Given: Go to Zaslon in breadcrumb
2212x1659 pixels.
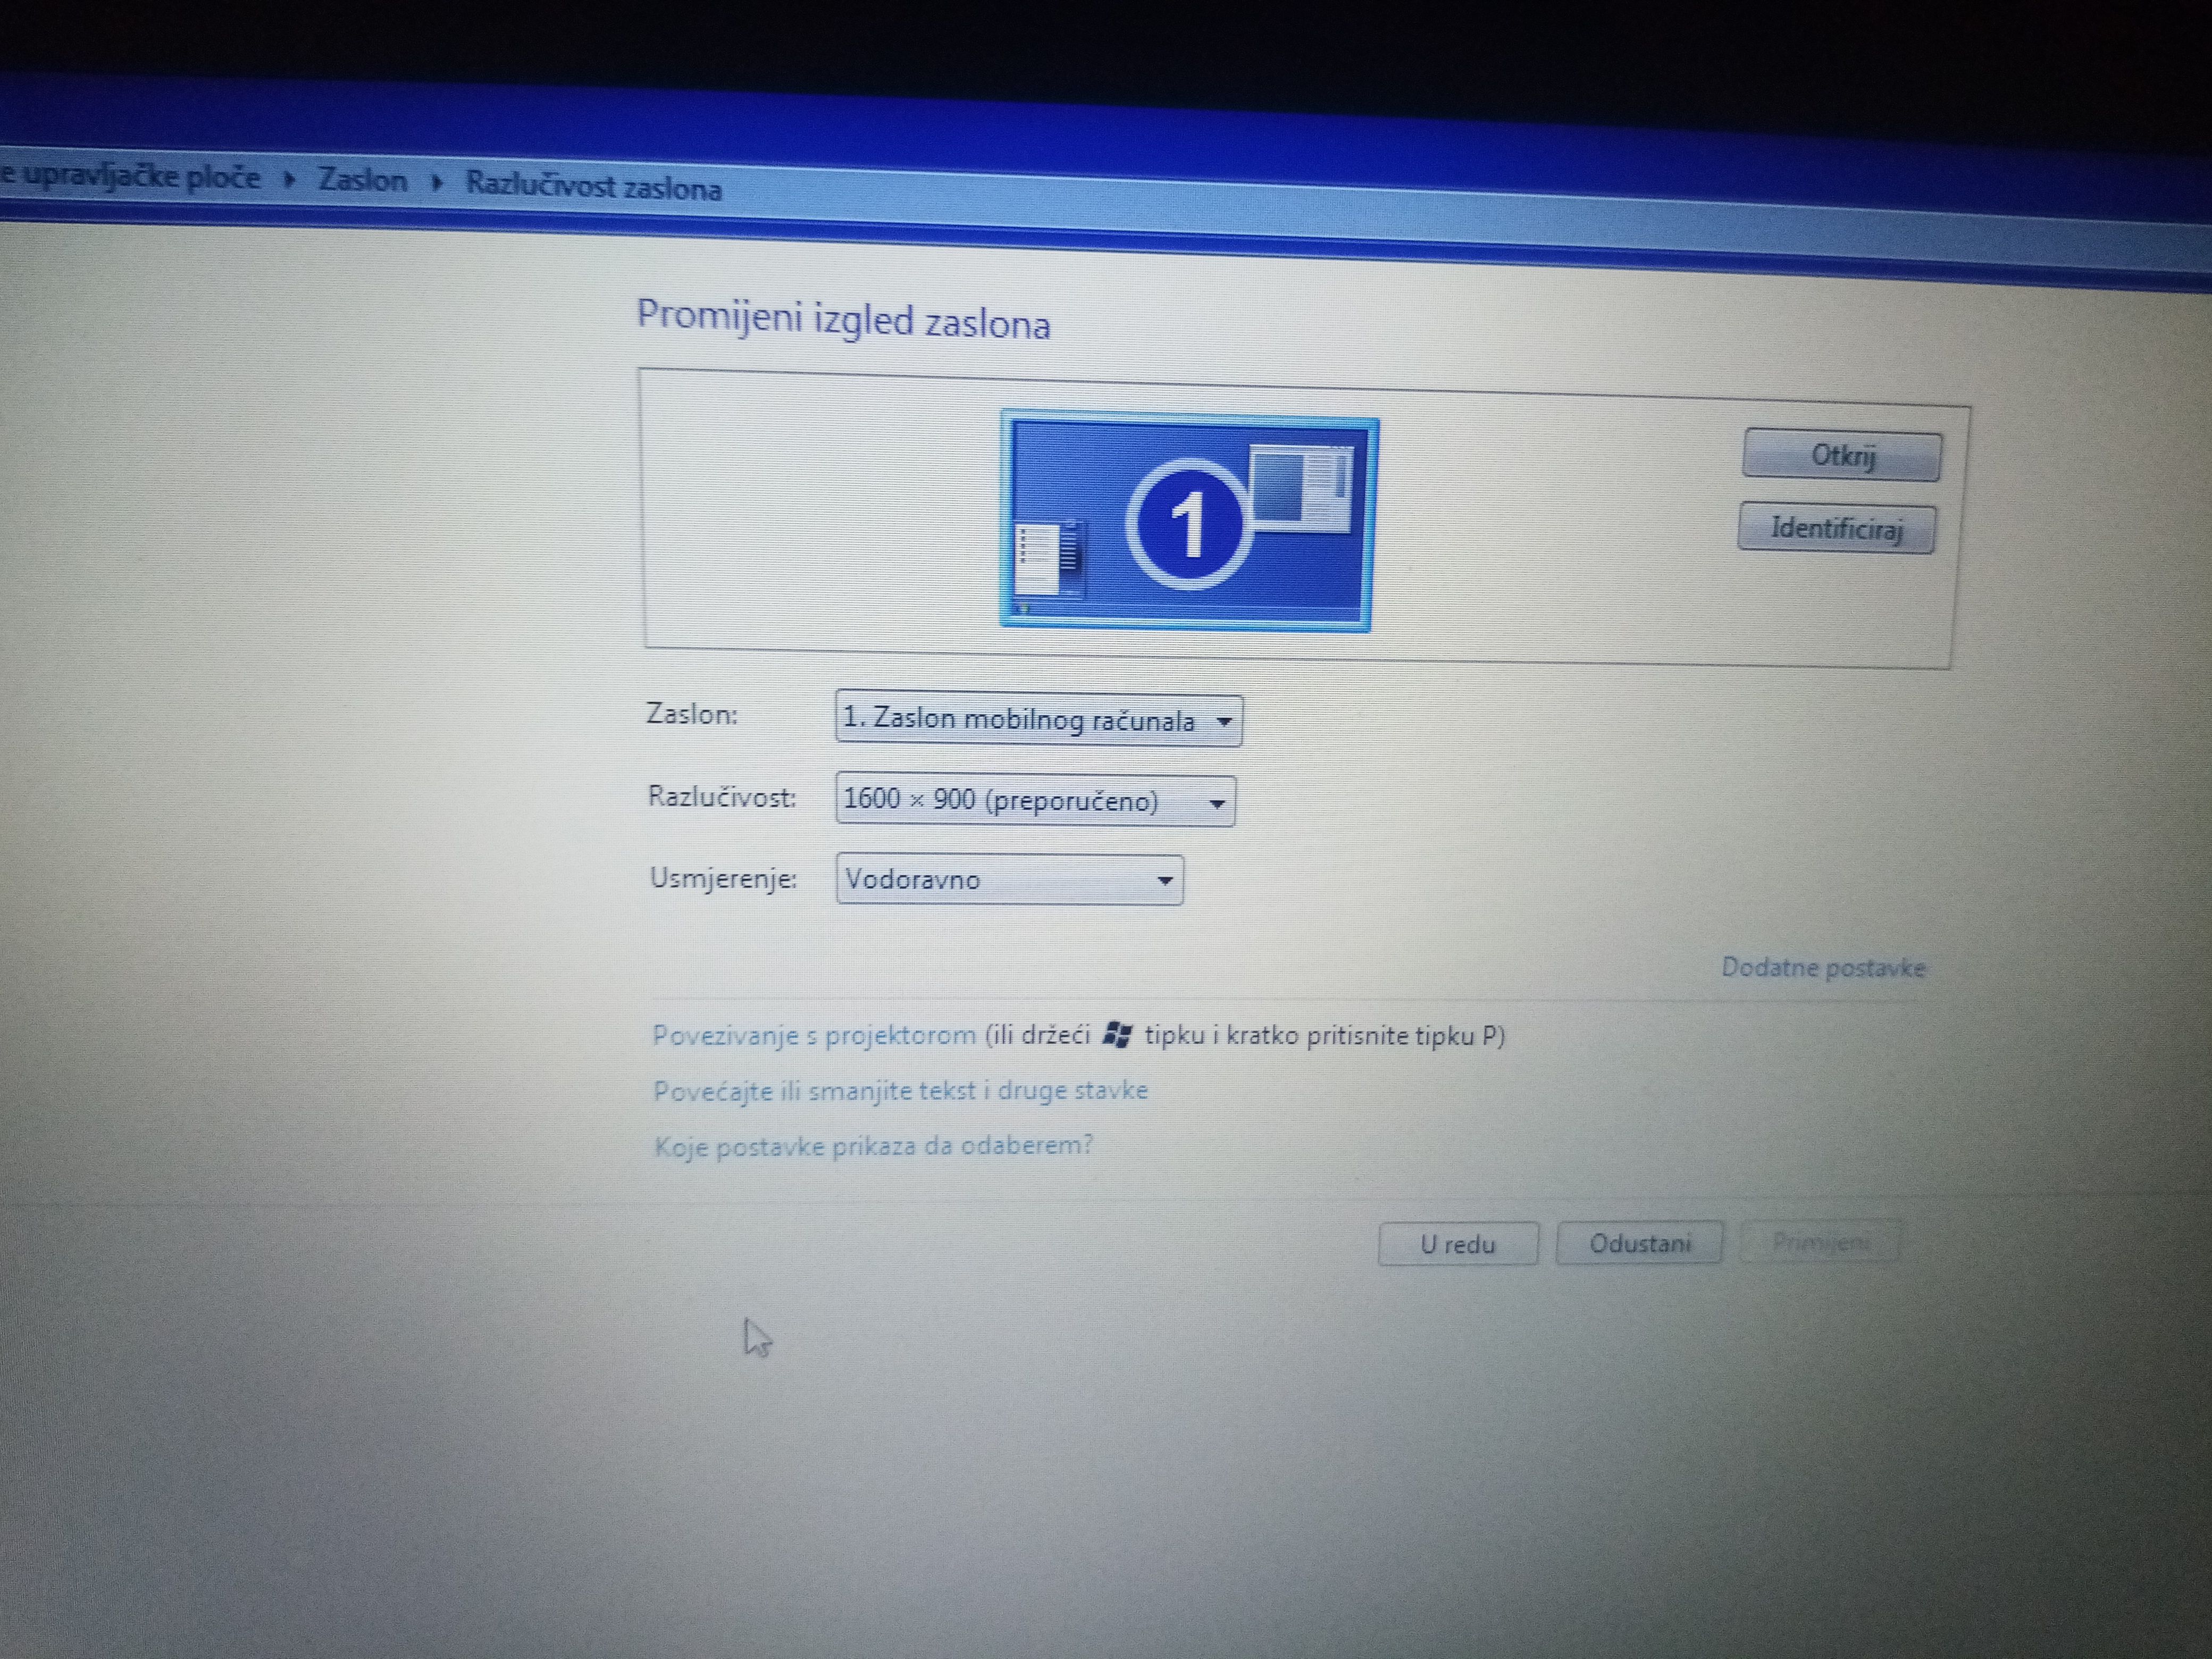Looking at the screenshot, I should [362, 180].
